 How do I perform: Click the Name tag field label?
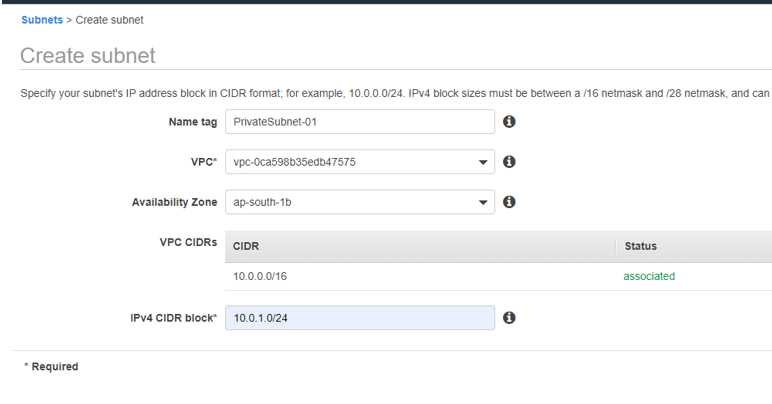pos(193,122)
